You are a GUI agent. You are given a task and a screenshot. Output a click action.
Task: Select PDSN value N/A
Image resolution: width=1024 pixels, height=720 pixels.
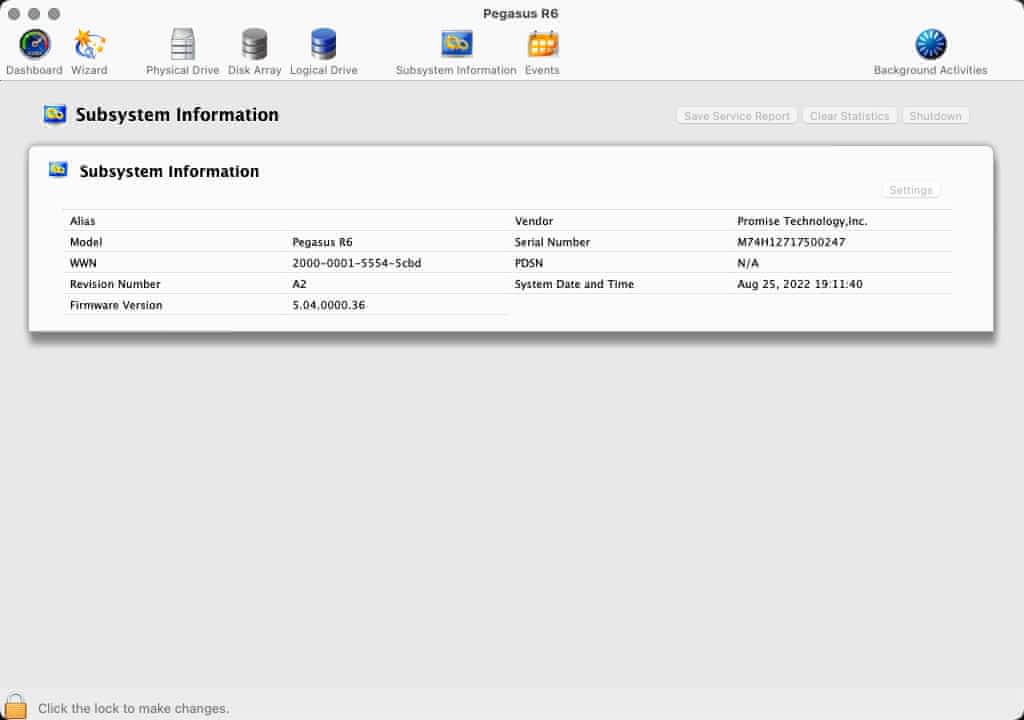(x=748, y=263)
